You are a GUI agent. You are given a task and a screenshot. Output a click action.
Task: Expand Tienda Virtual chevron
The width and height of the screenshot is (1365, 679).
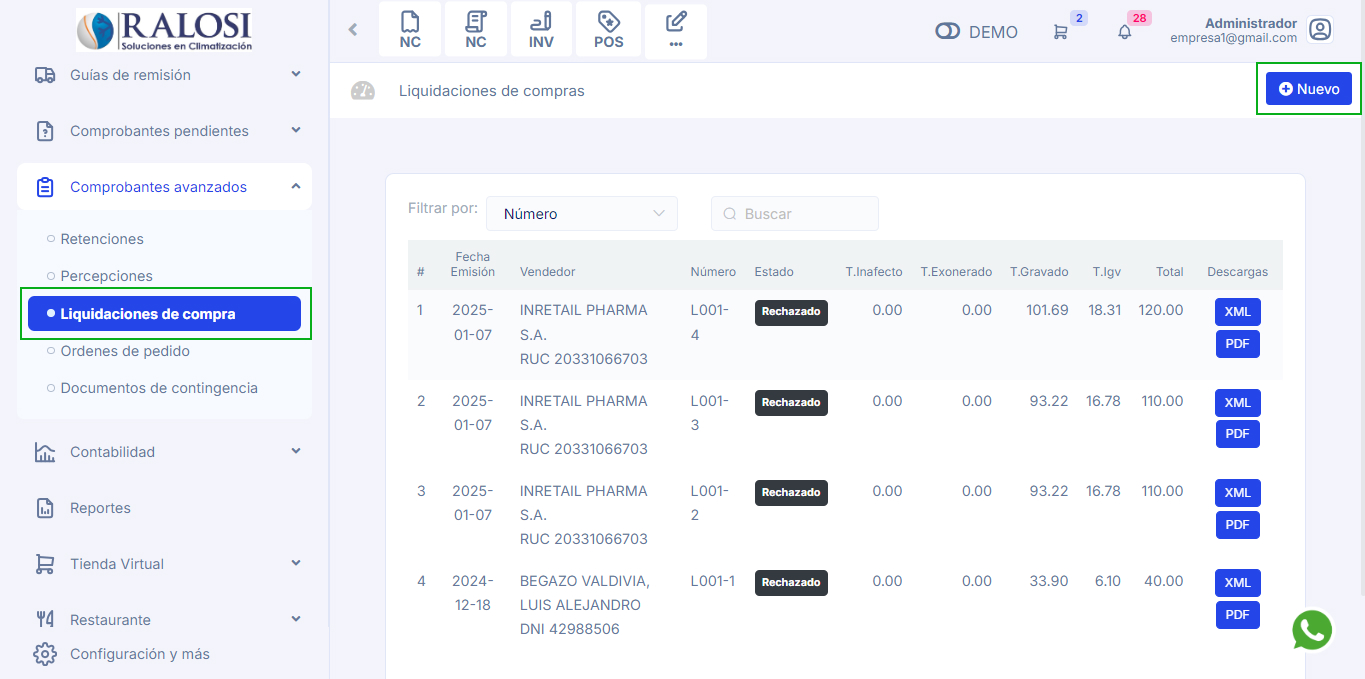point(296,563)
